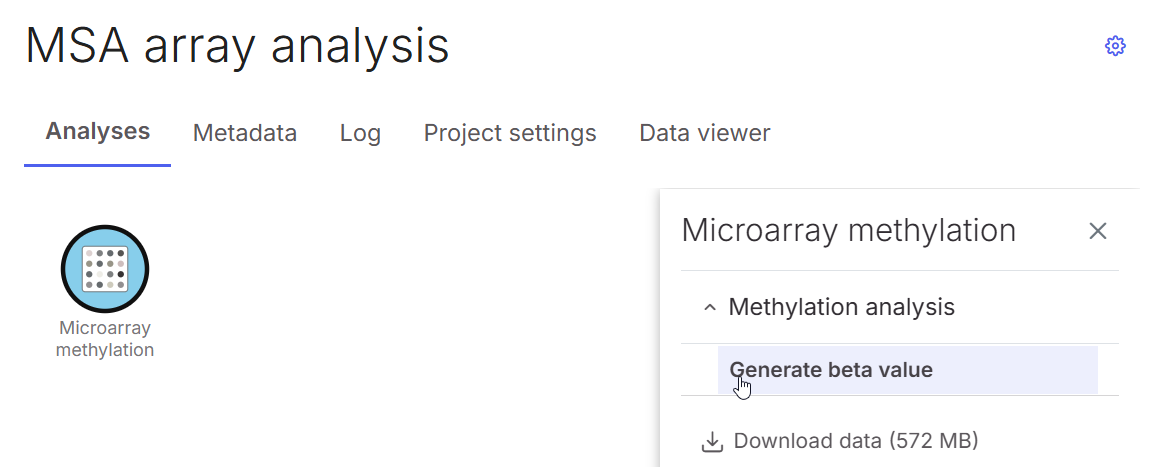Collapse the Methylation analysis chevron

(710, 308)
